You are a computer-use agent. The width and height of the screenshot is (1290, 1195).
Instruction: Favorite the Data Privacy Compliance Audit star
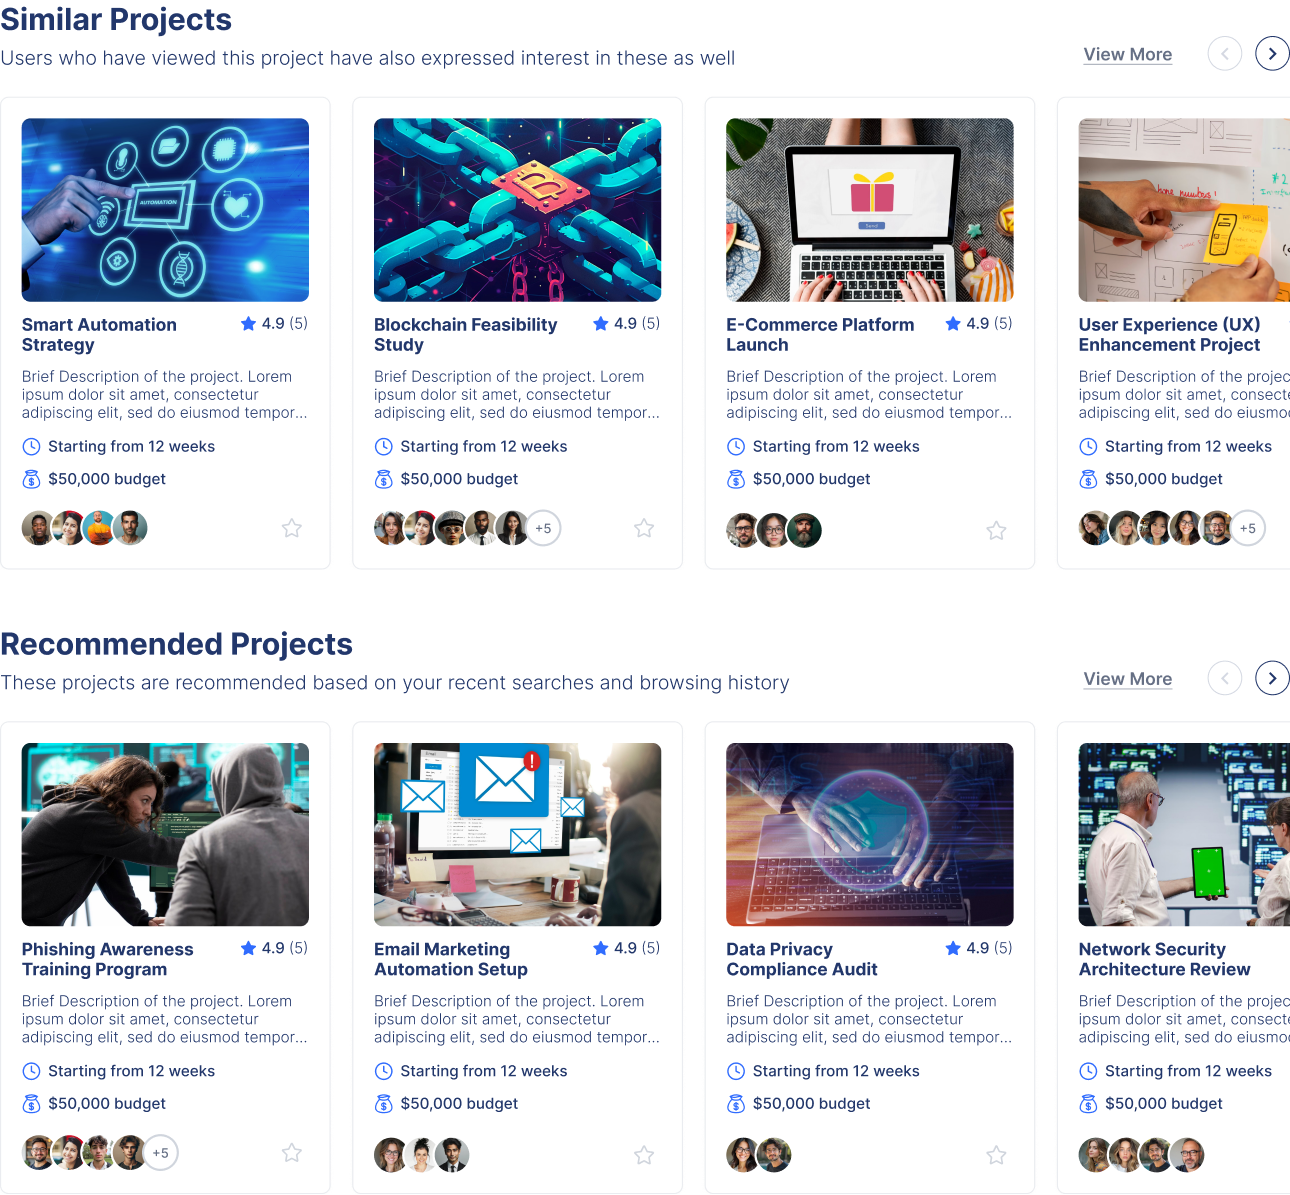(996, 1156)
